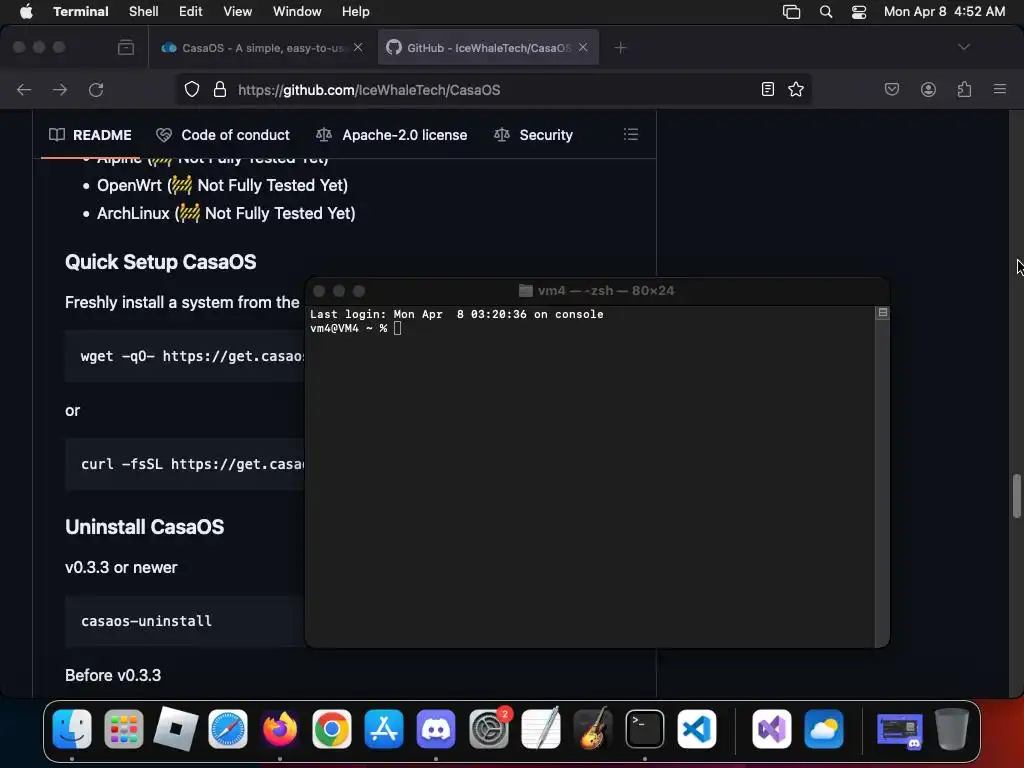Screen dimensions: 1024x768
Task: Bookmark this page with the star
Action: (795, 89)
